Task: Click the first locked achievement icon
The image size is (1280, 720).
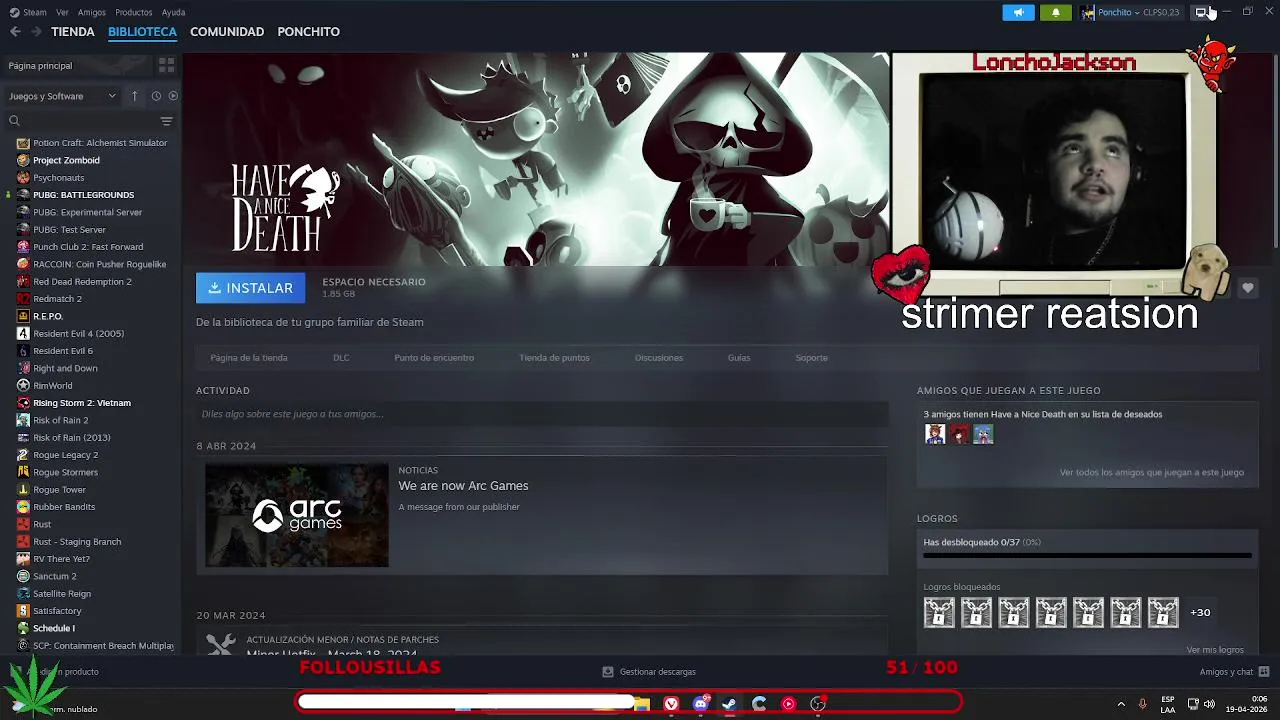Action: click(939, 612)
